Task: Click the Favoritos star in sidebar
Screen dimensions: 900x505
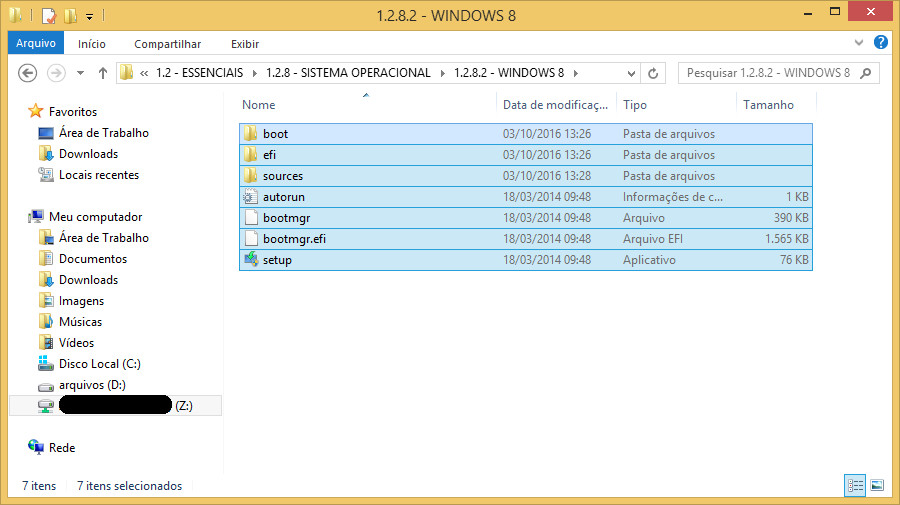Action: point(36,111)
